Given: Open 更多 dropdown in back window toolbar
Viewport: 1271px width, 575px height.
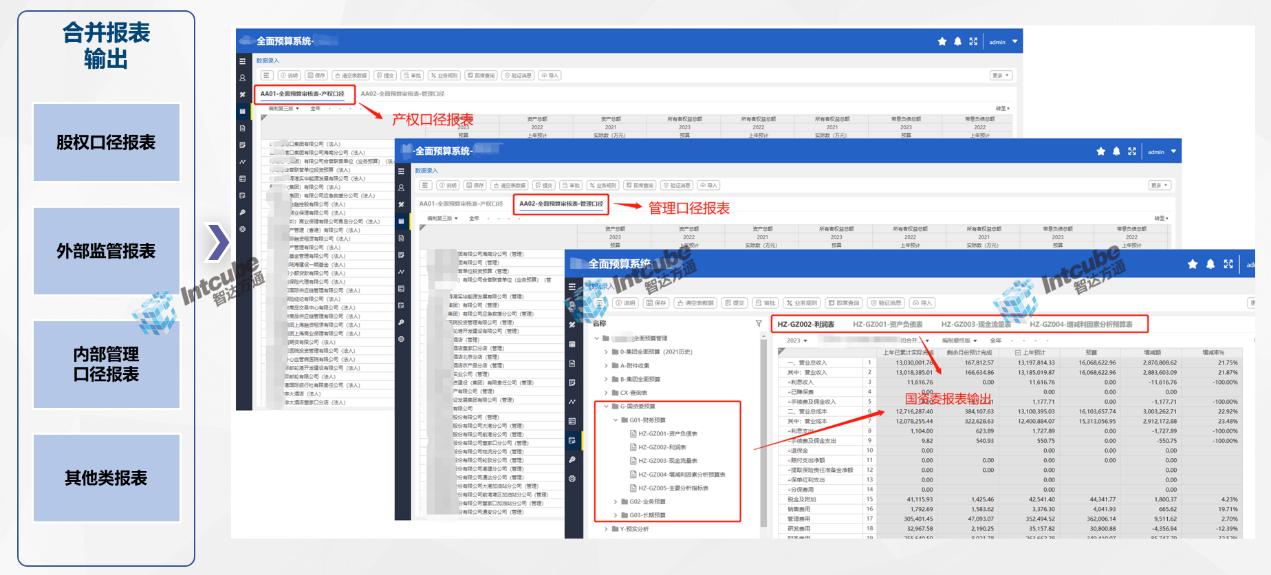Looking at the screenshot, I should tap(1002, 75).
